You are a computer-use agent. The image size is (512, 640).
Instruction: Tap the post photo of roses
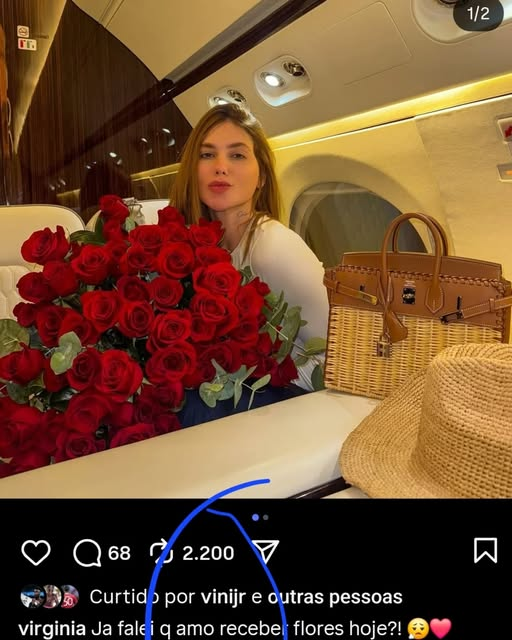tap(256, 249)
